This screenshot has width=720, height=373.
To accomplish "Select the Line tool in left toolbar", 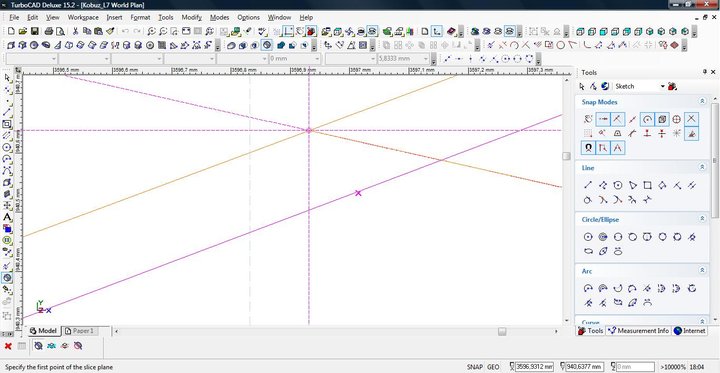I will click(x=7, y=113).
